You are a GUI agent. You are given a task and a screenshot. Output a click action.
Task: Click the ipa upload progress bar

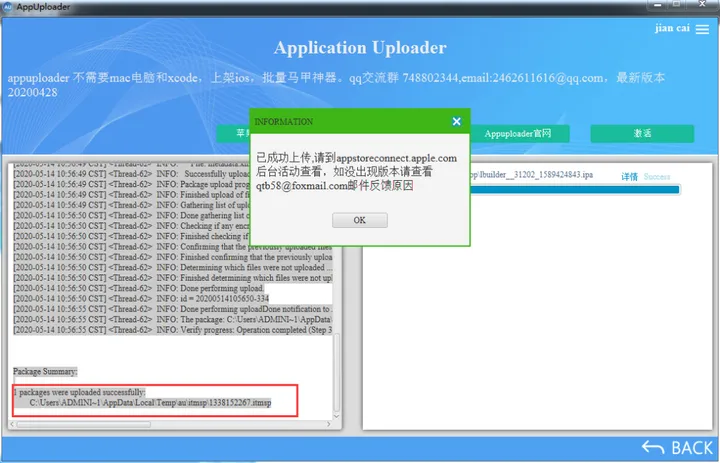(x=574, y=190)
